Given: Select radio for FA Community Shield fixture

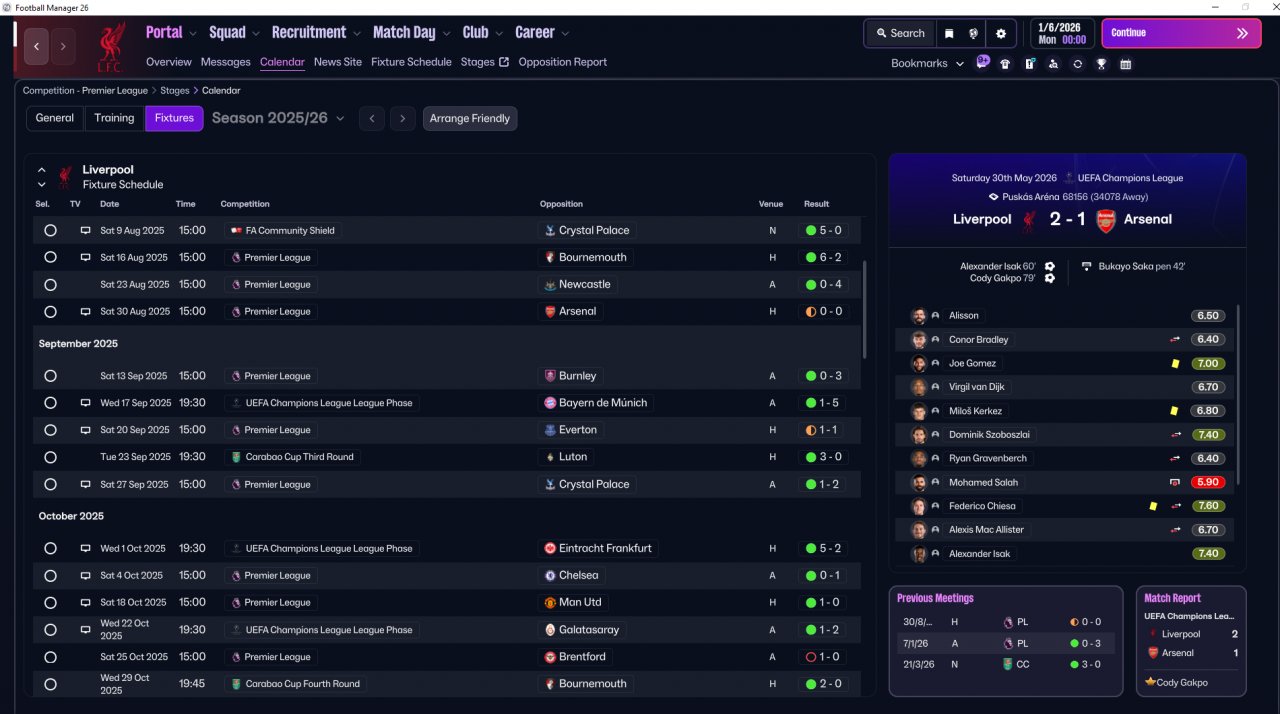Looking at the screenshot, I should point(50,230).
